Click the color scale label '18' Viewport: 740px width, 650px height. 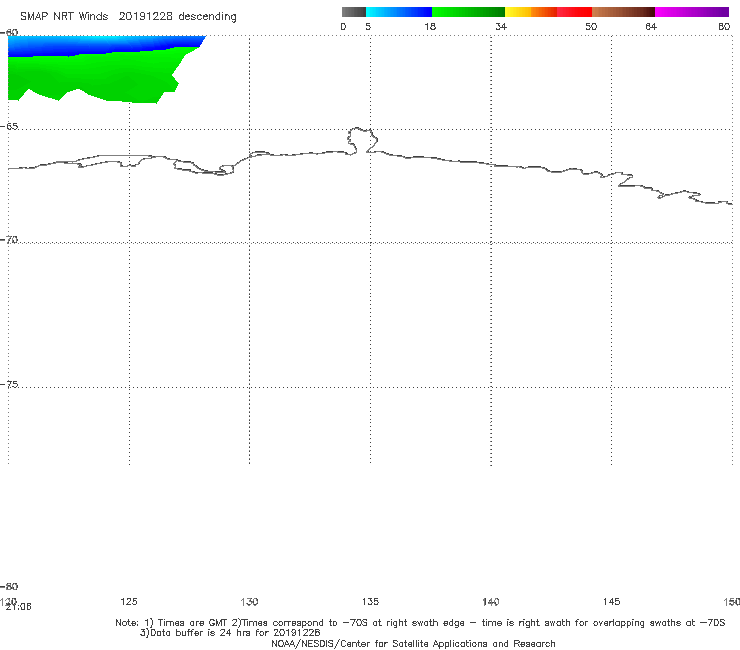pos(430,27)
